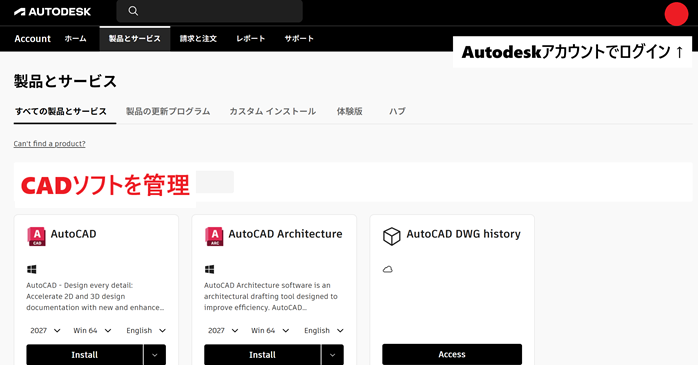Click the AutoCAD Architecture product icon
This screenshot has height=365, width=698.
click(214, 236)
